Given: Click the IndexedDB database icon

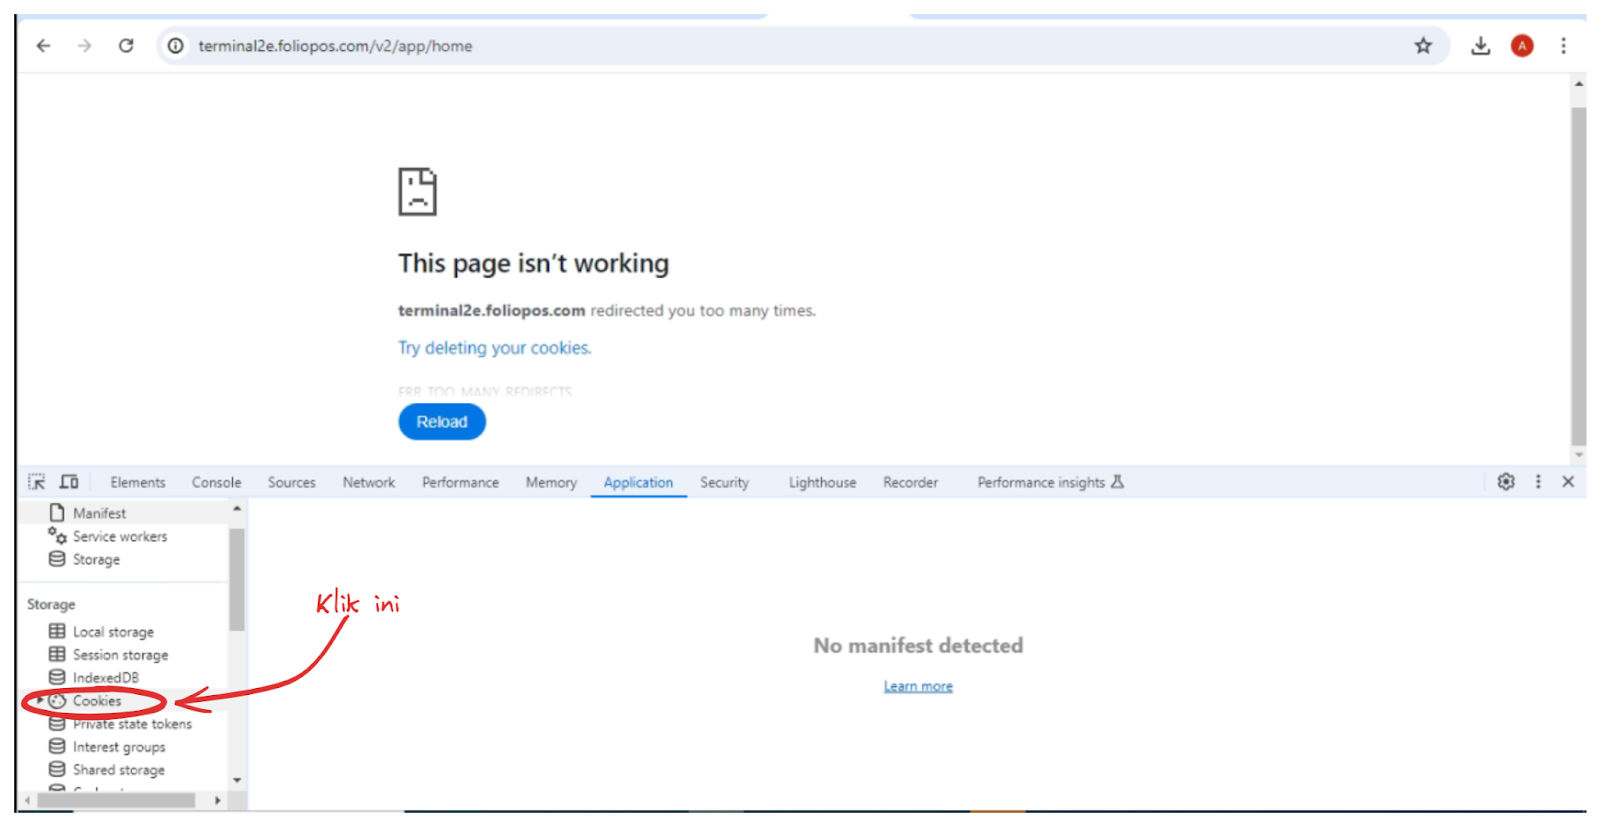Looking at the screenshot, I should 57,677.
